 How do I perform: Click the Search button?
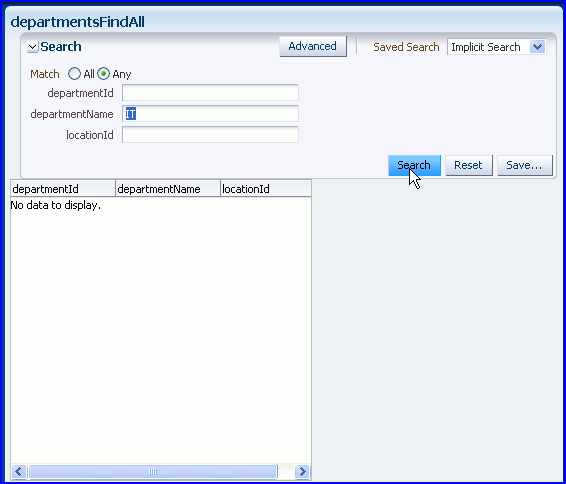(x=414, y=165)
